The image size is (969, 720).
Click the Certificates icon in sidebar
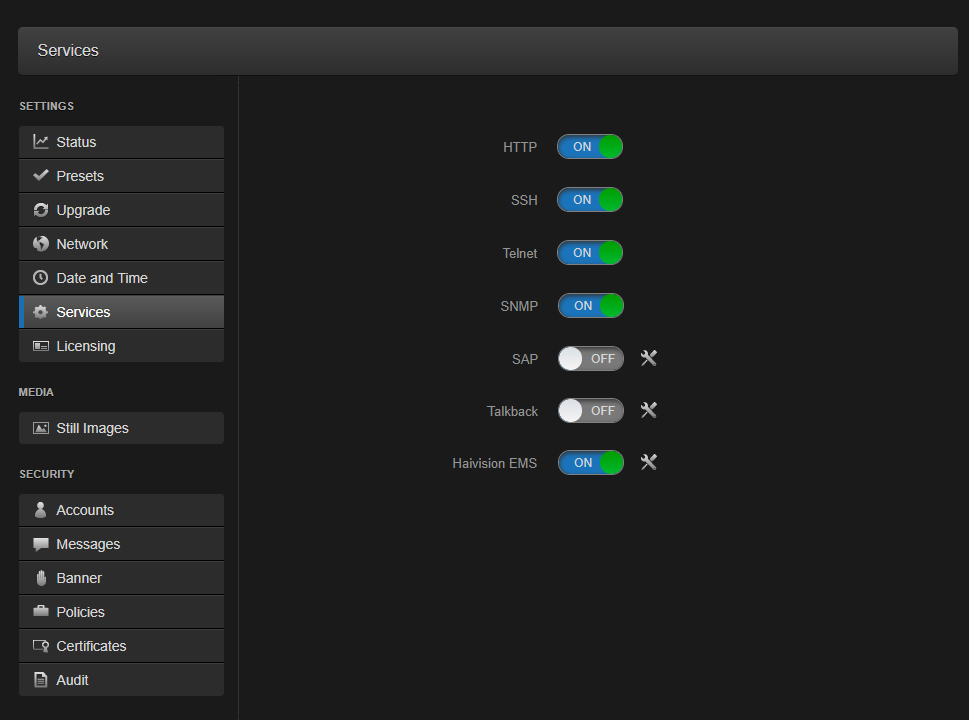41,646
